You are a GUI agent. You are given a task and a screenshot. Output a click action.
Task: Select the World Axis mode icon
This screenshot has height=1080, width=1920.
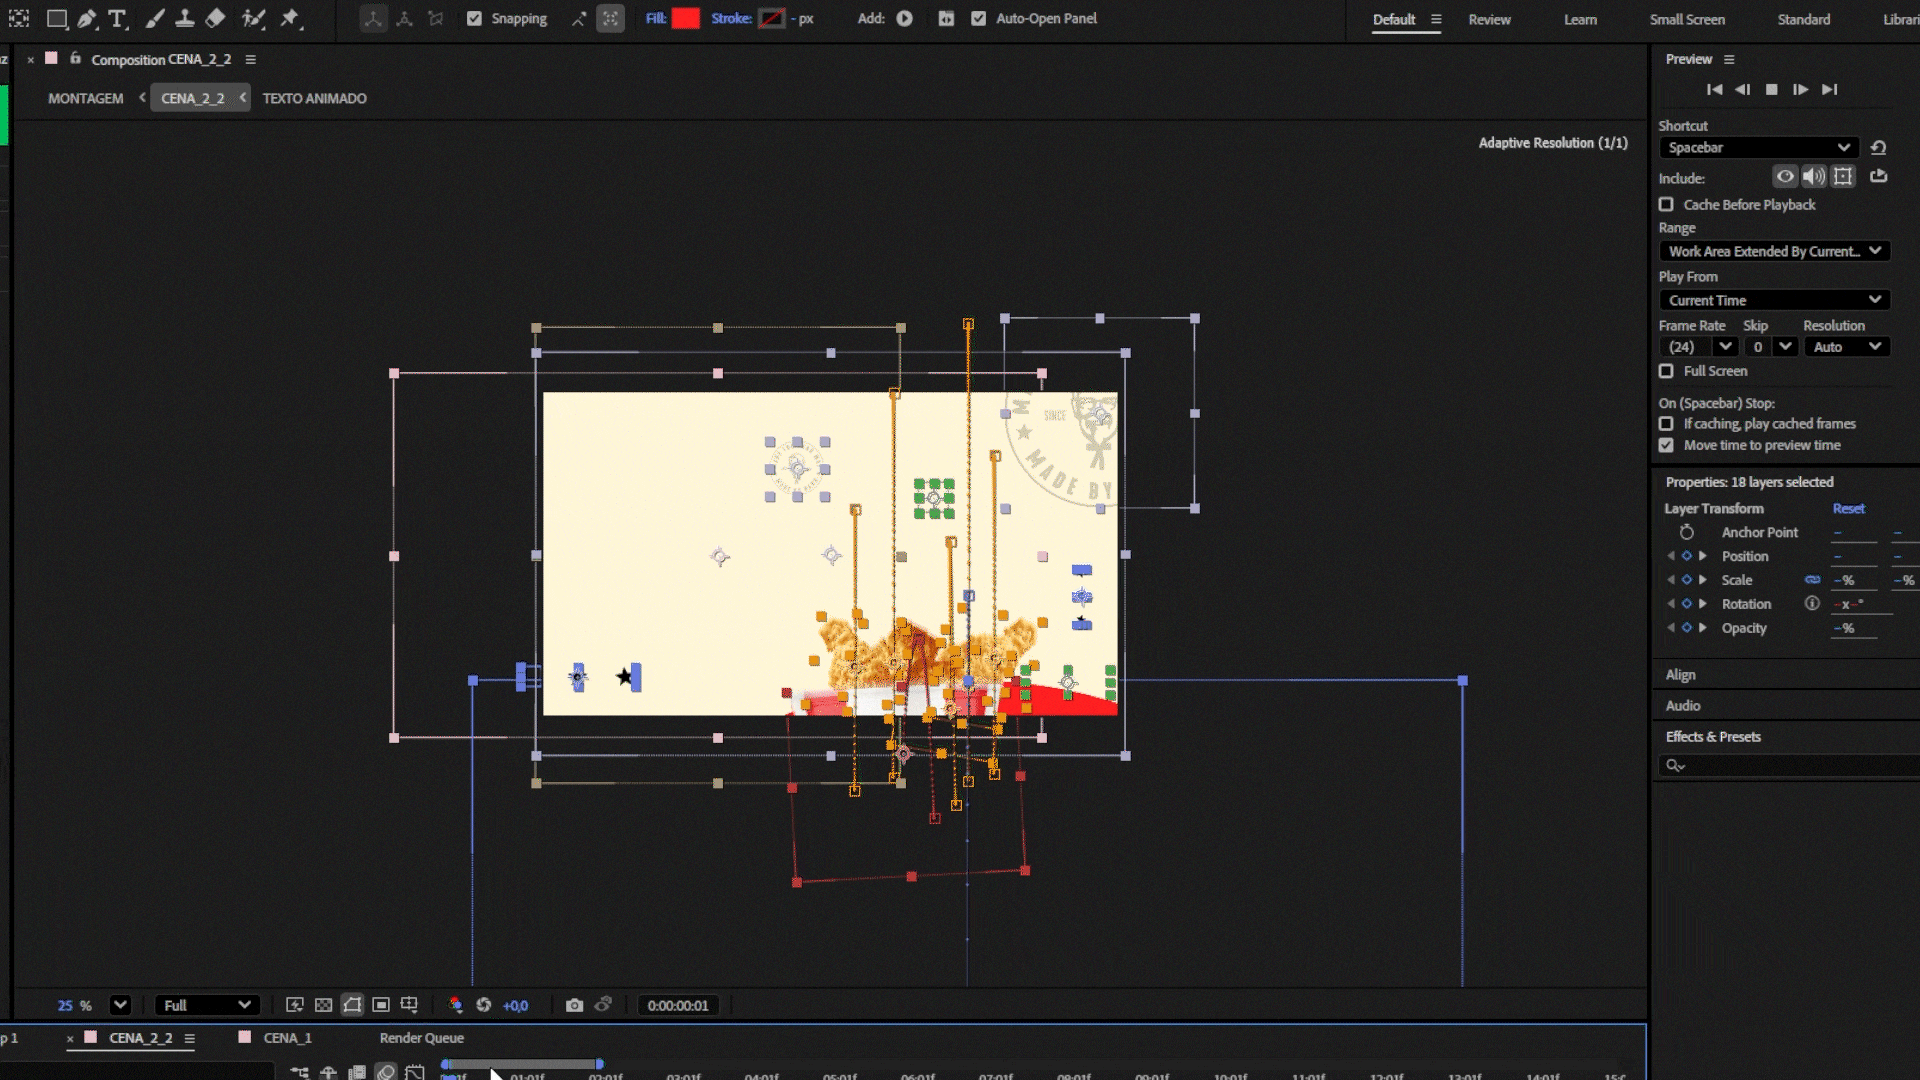click(404, 19)
